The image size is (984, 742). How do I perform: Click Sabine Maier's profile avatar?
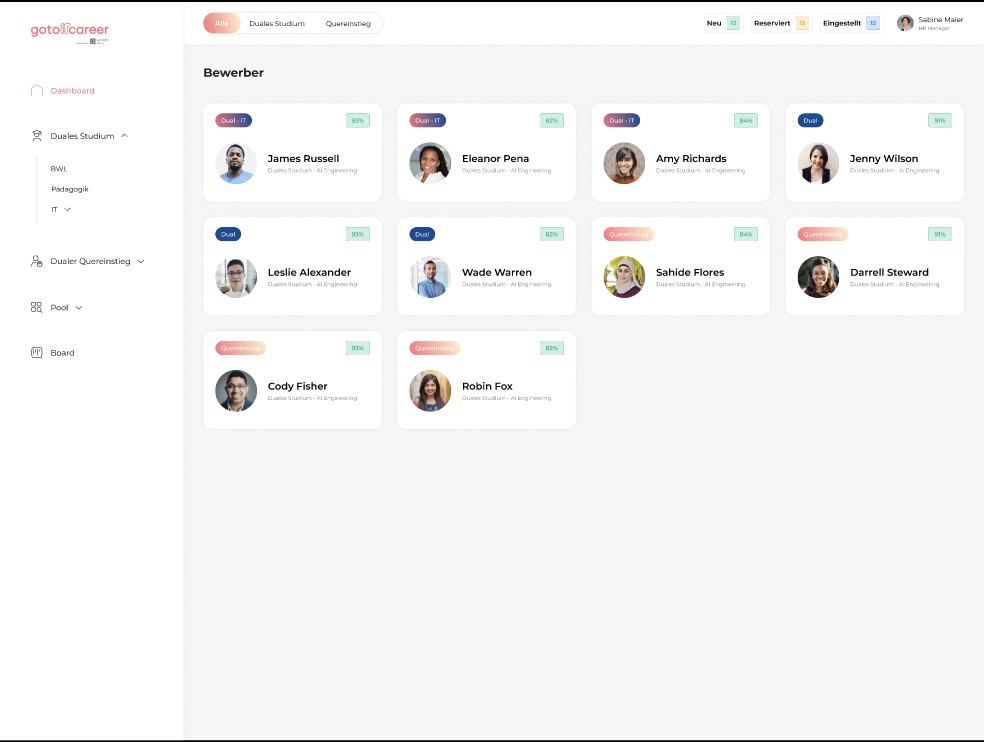point(905,23)
